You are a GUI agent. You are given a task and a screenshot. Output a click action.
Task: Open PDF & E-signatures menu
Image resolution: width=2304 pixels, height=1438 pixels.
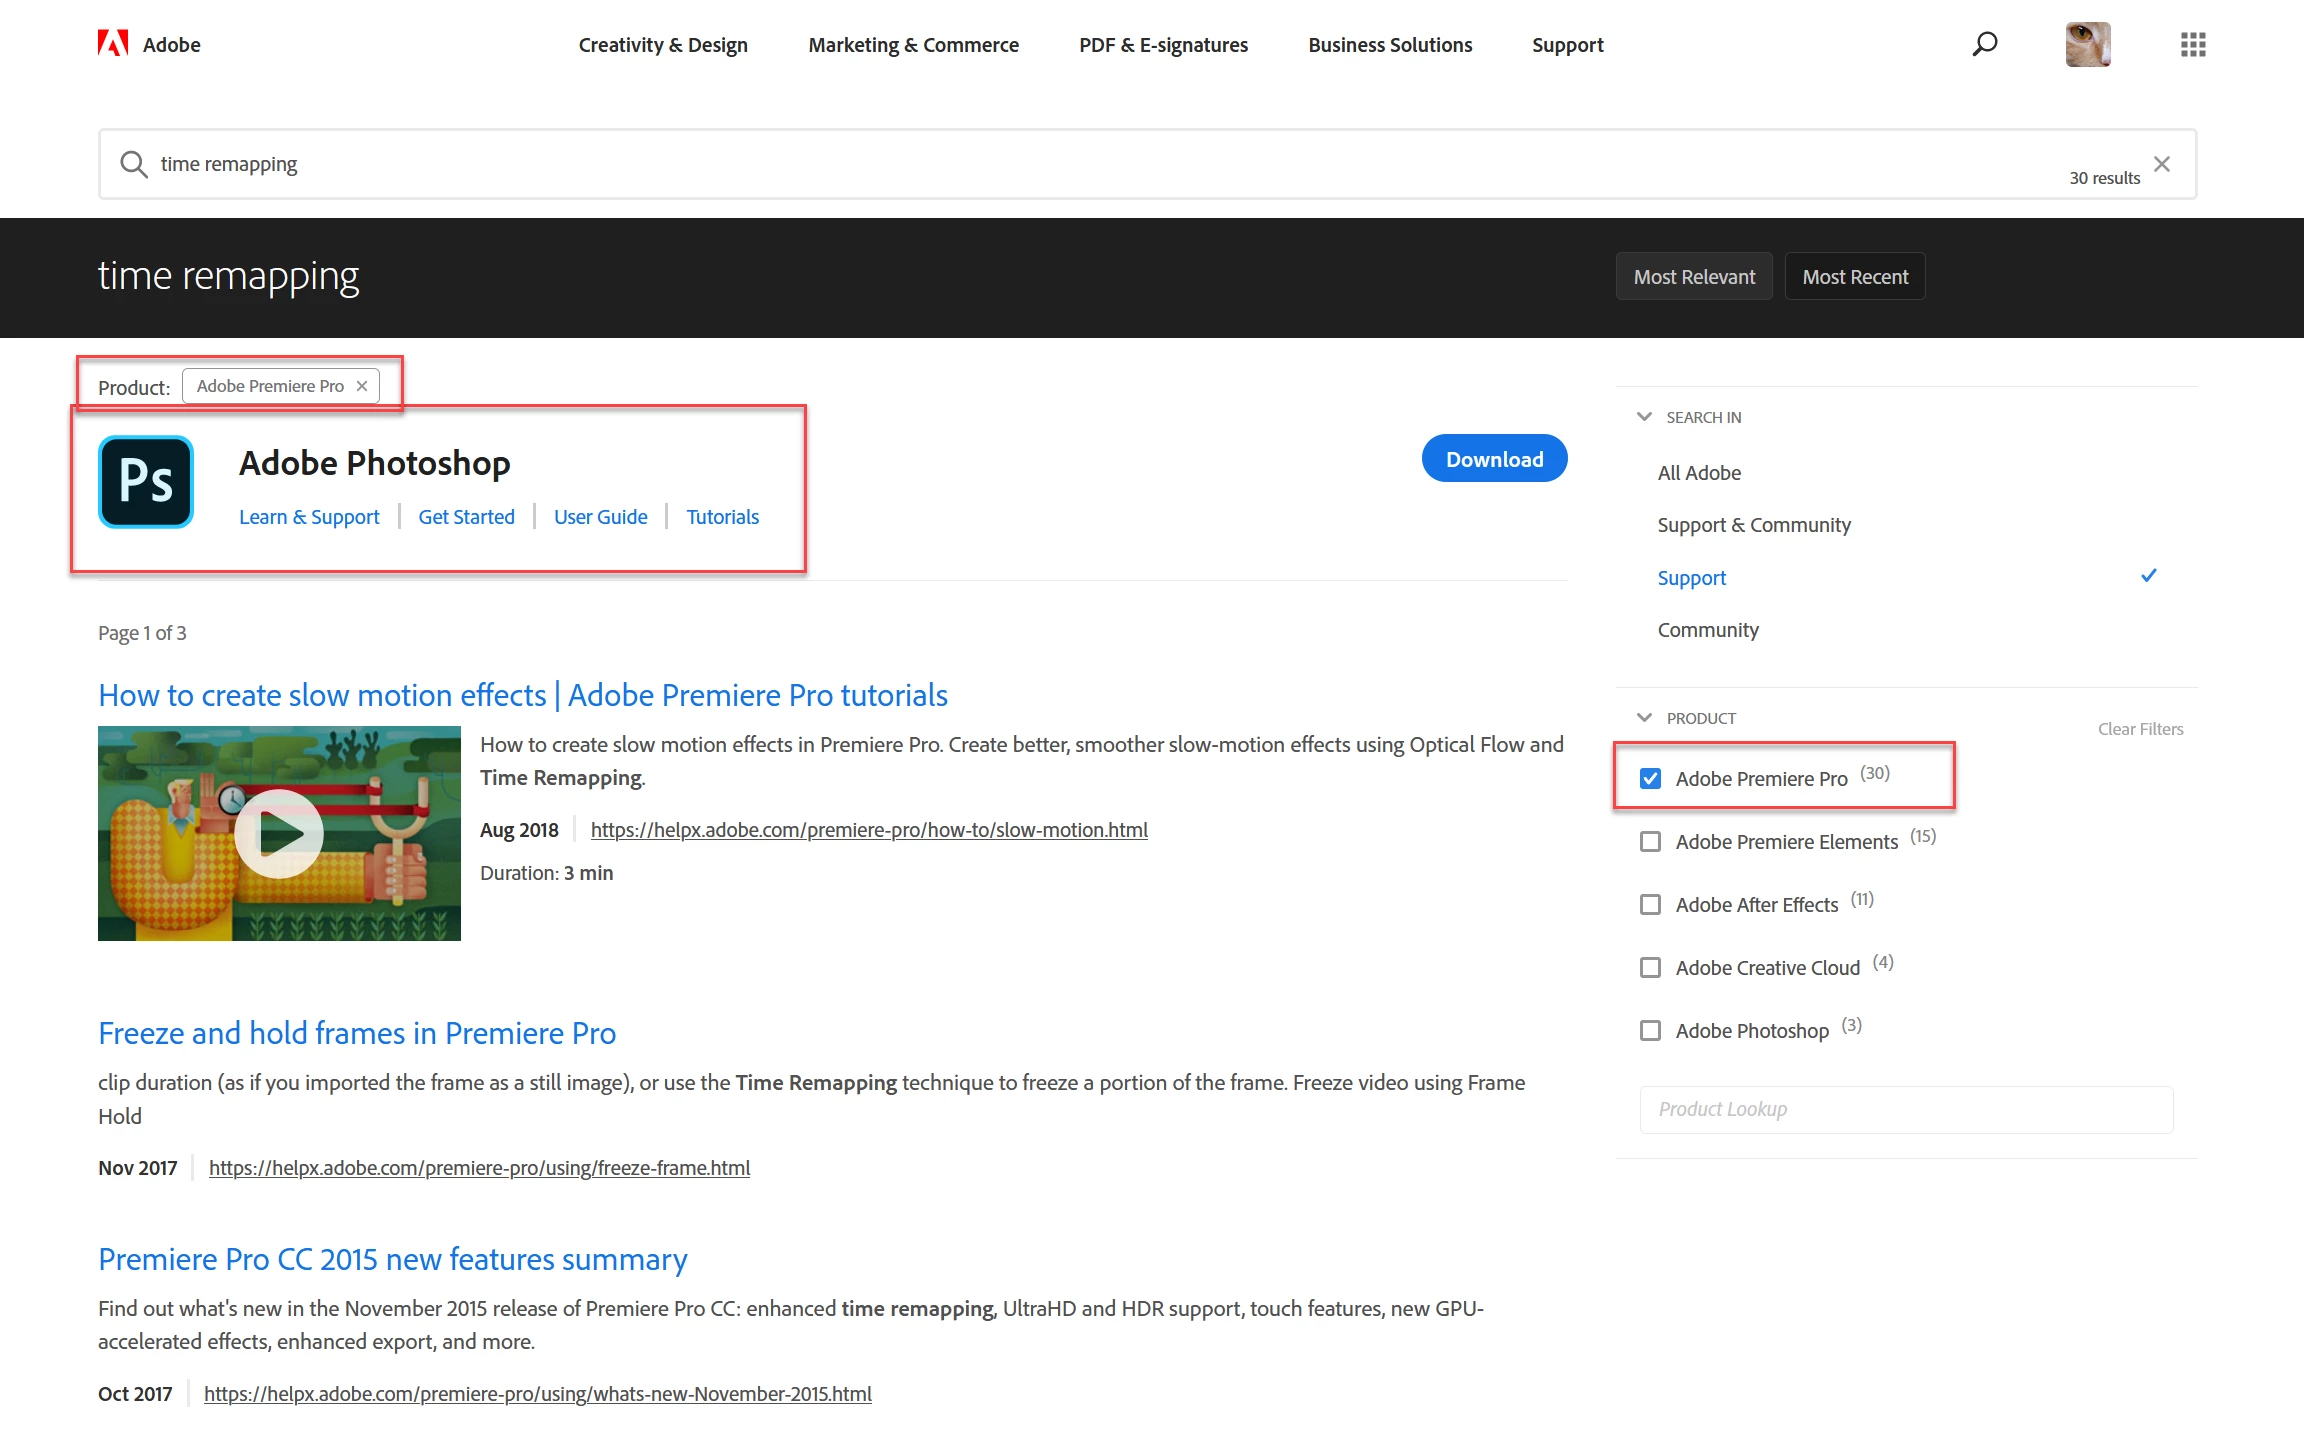click(1163, 45)
